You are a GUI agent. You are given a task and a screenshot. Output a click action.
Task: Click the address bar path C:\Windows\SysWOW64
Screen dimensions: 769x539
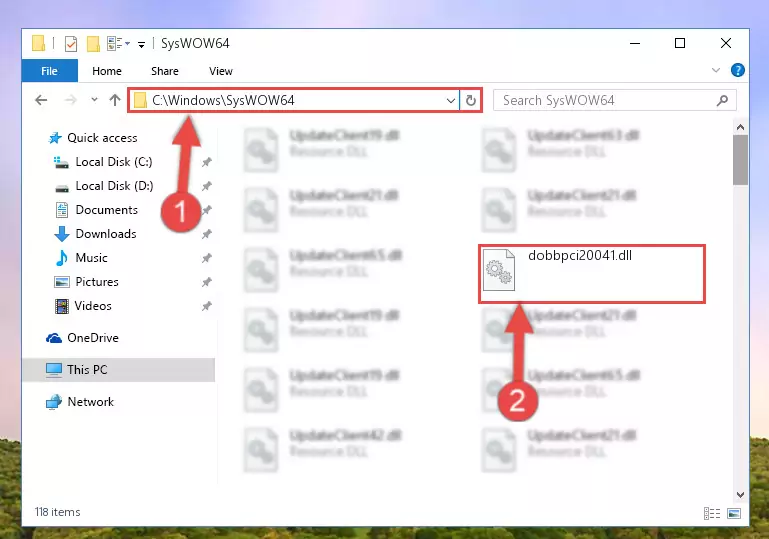223,101
